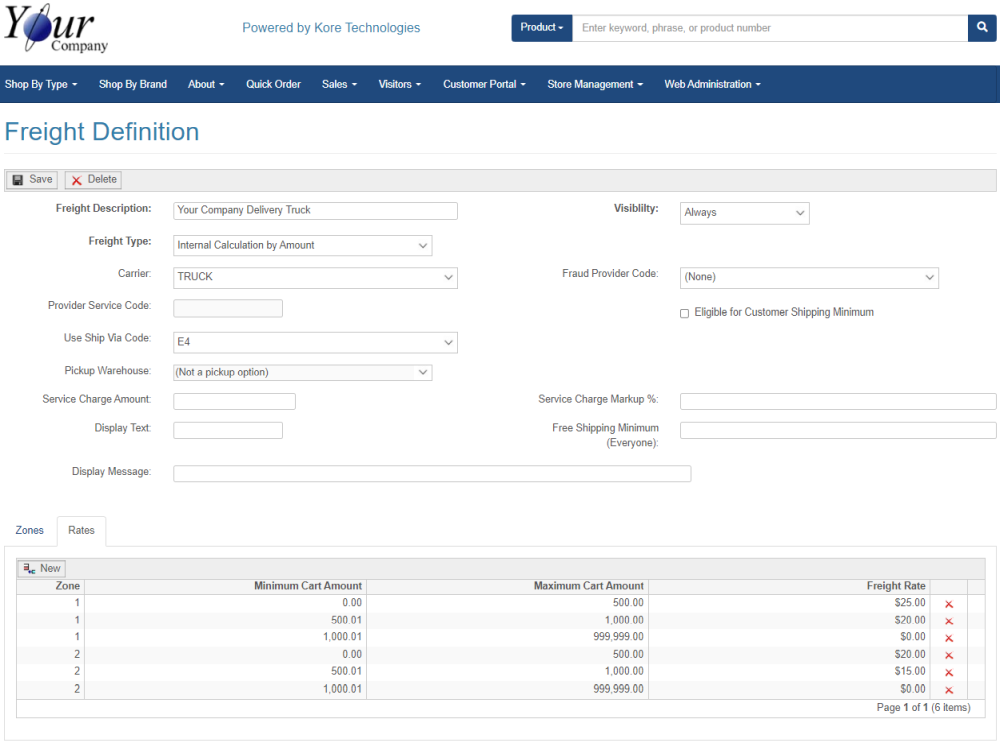Open the Shop By Brand page
This screenshot has width=1000, height=747.
pyautogui.click(x=133, y=84)
